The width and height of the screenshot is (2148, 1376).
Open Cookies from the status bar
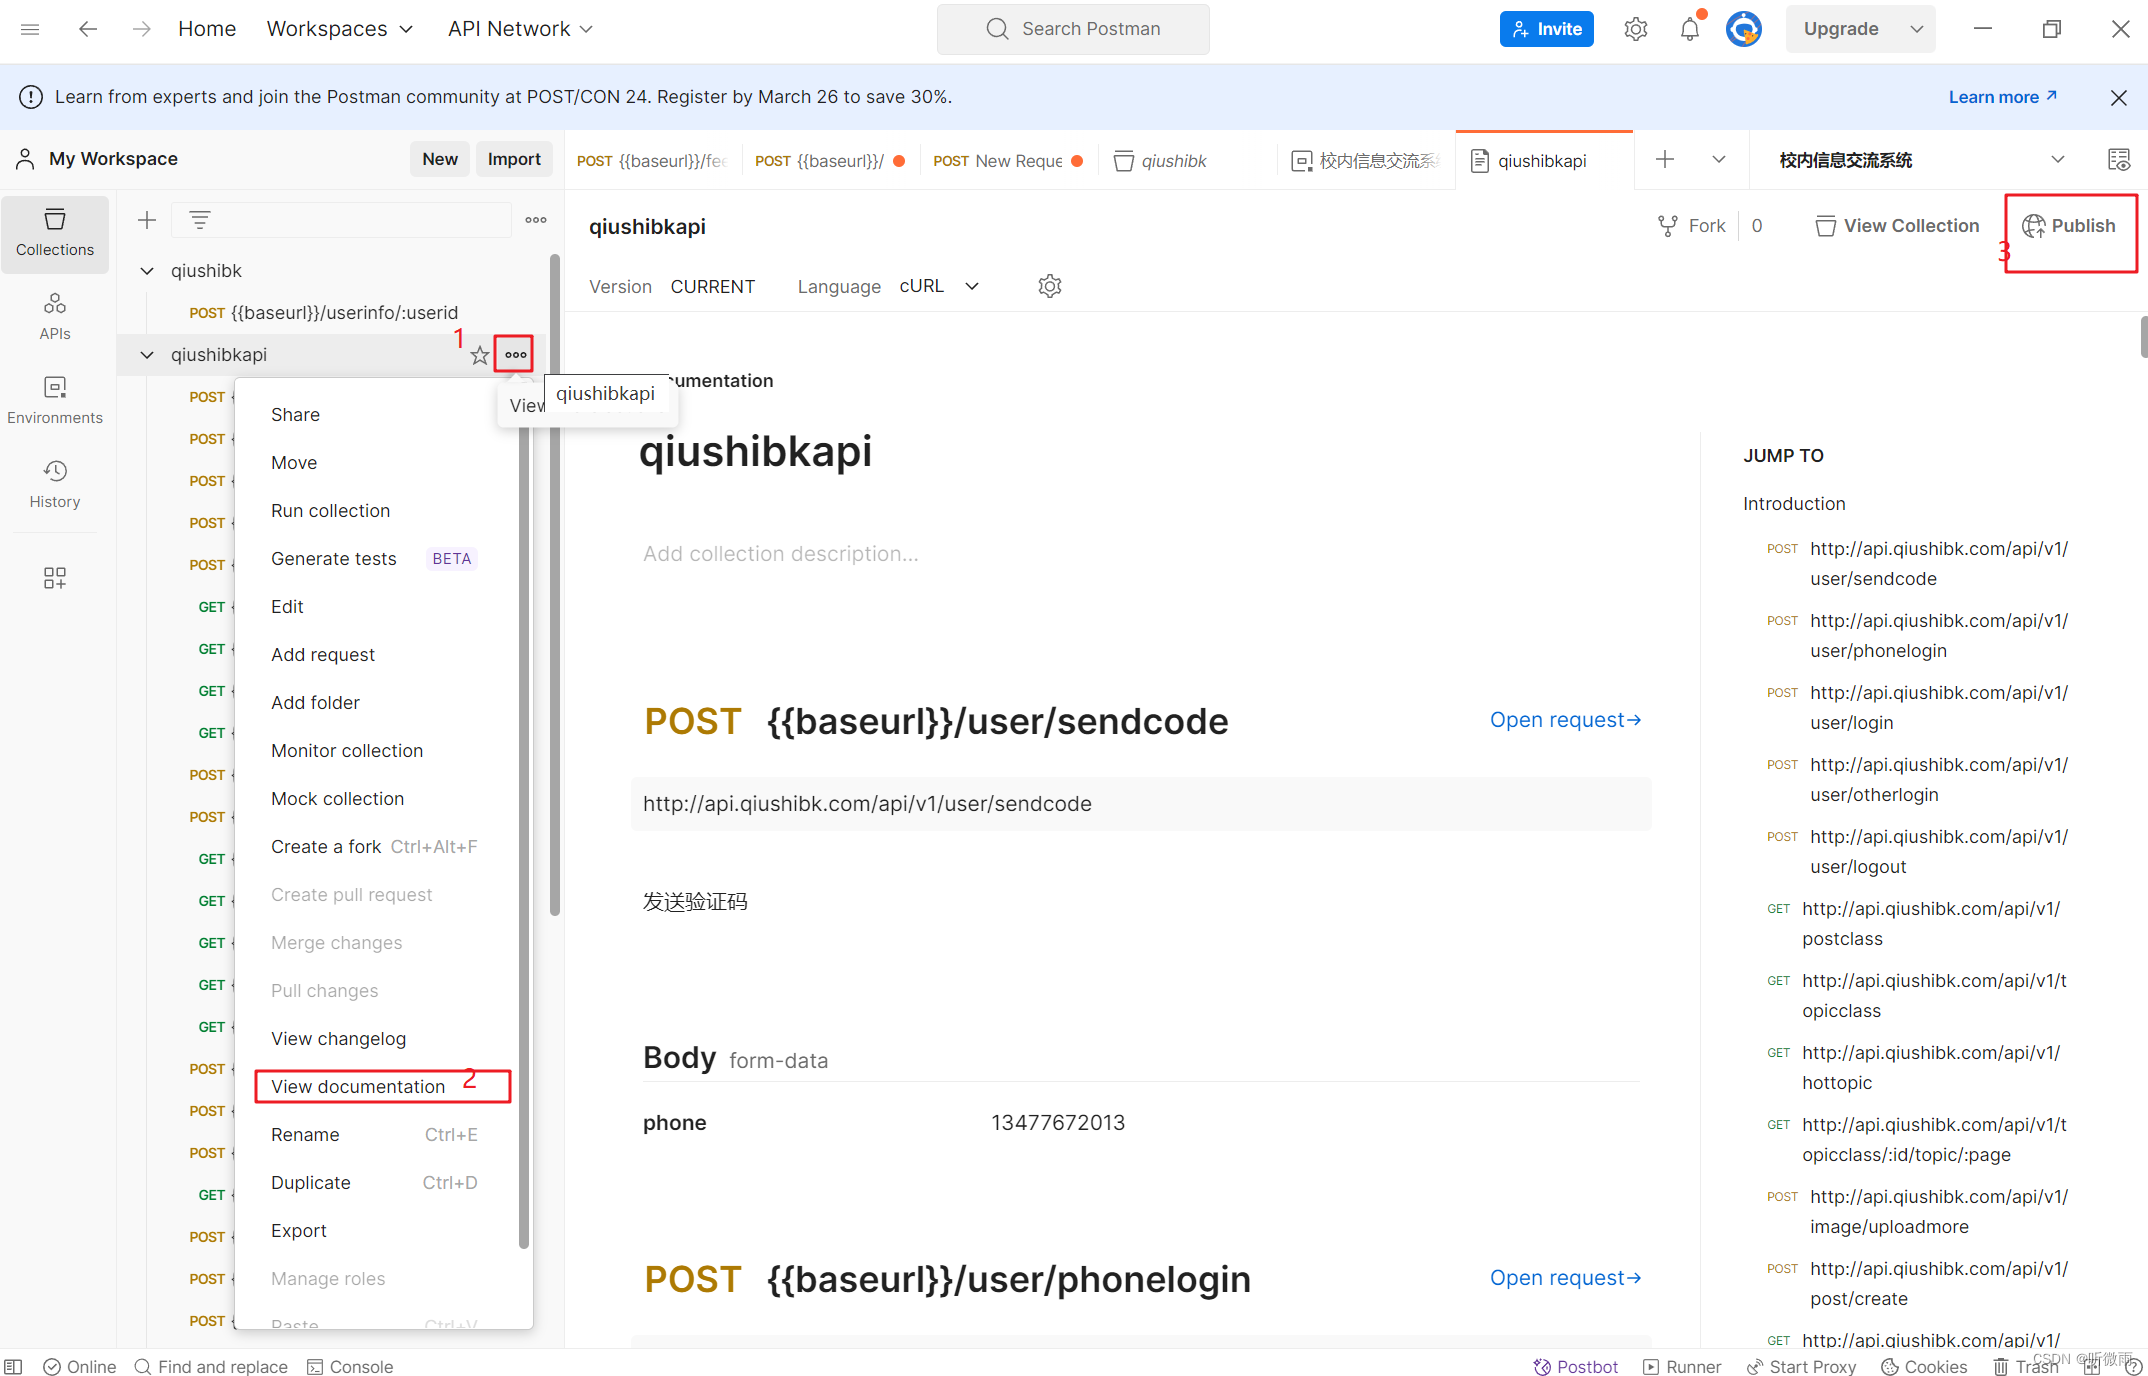coord(1924,1366)
